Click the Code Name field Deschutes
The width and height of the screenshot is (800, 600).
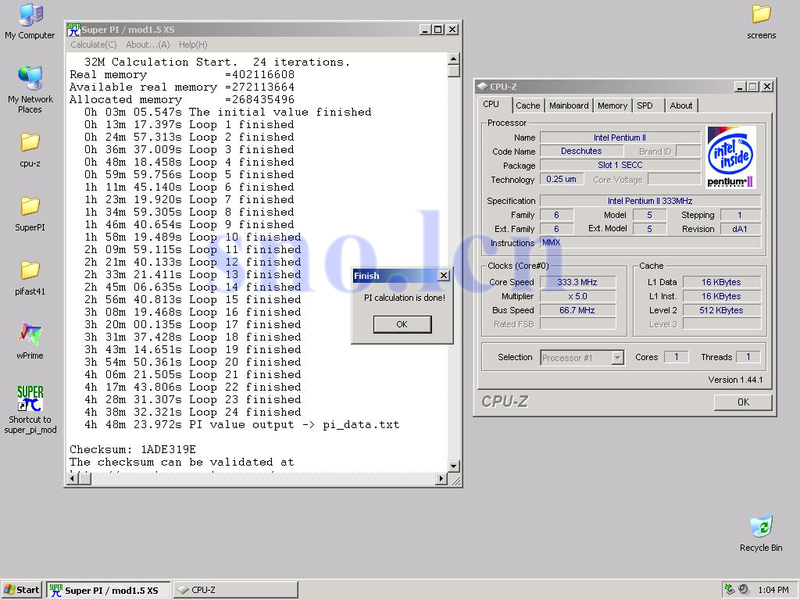tap(581, 151)
